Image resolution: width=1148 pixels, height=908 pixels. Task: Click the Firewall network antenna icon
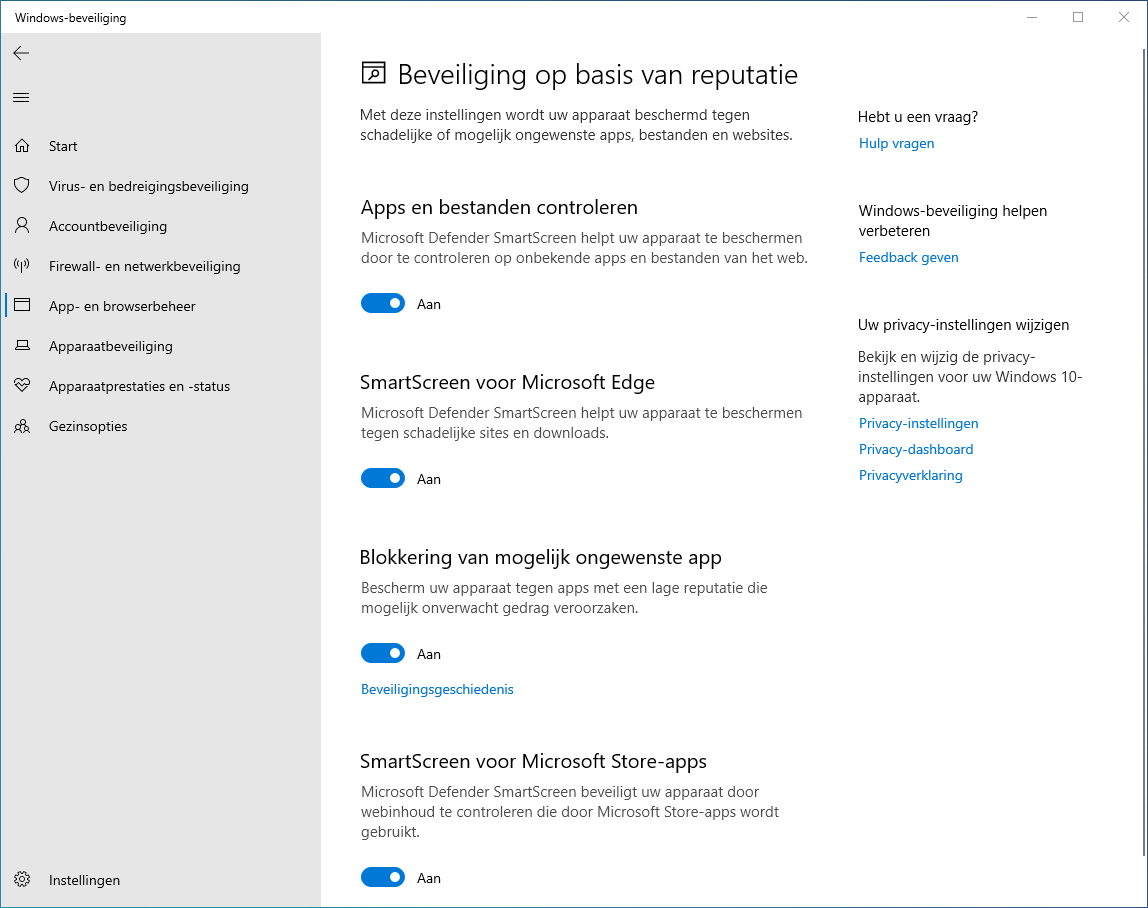[22, 266]
